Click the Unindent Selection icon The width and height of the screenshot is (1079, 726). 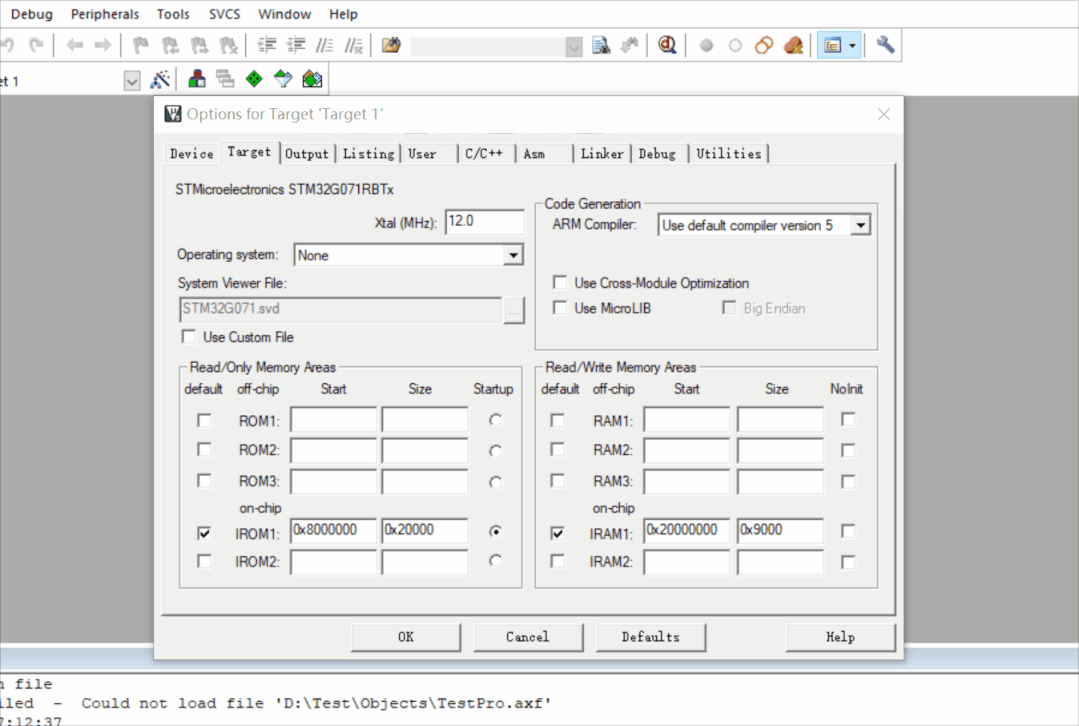[x=296, y=45]
